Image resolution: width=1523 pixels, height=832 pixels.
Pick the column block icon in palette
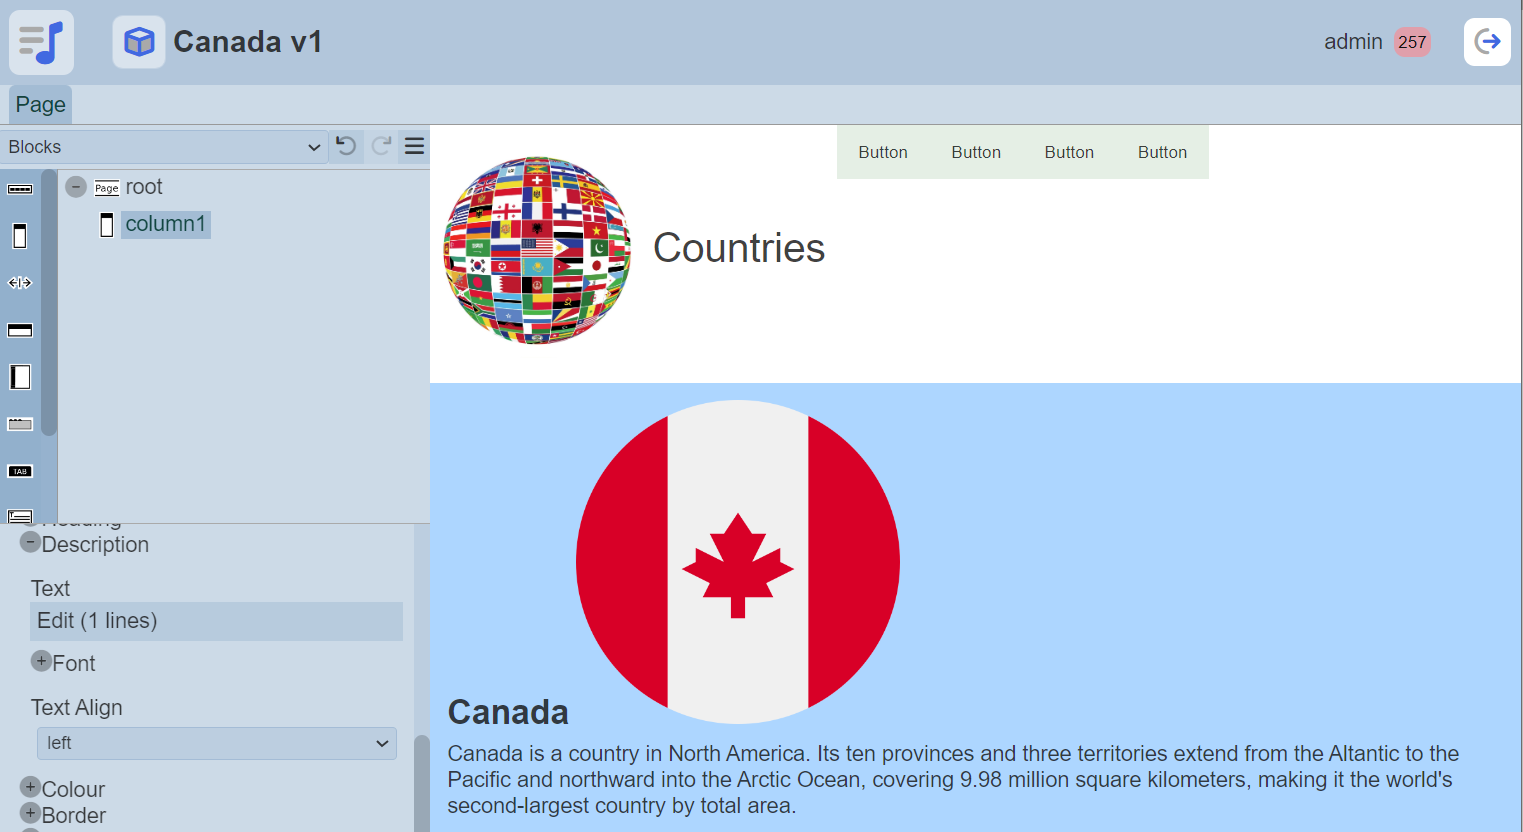(20, 236)
